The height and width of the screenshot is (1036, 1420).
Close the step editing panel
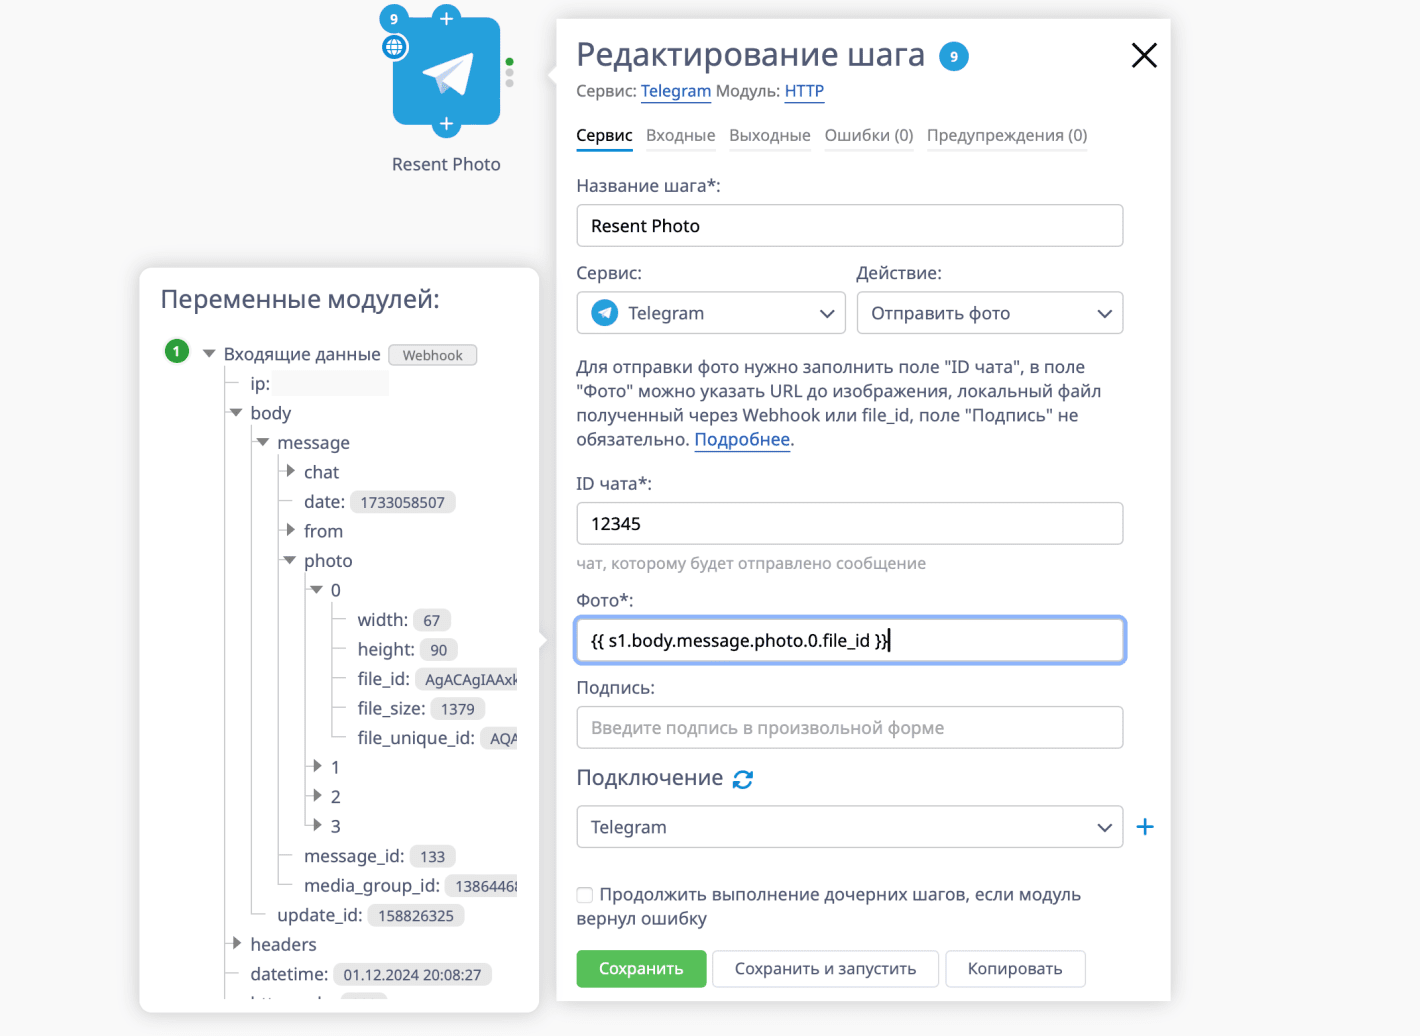[x=1144, y=56]
